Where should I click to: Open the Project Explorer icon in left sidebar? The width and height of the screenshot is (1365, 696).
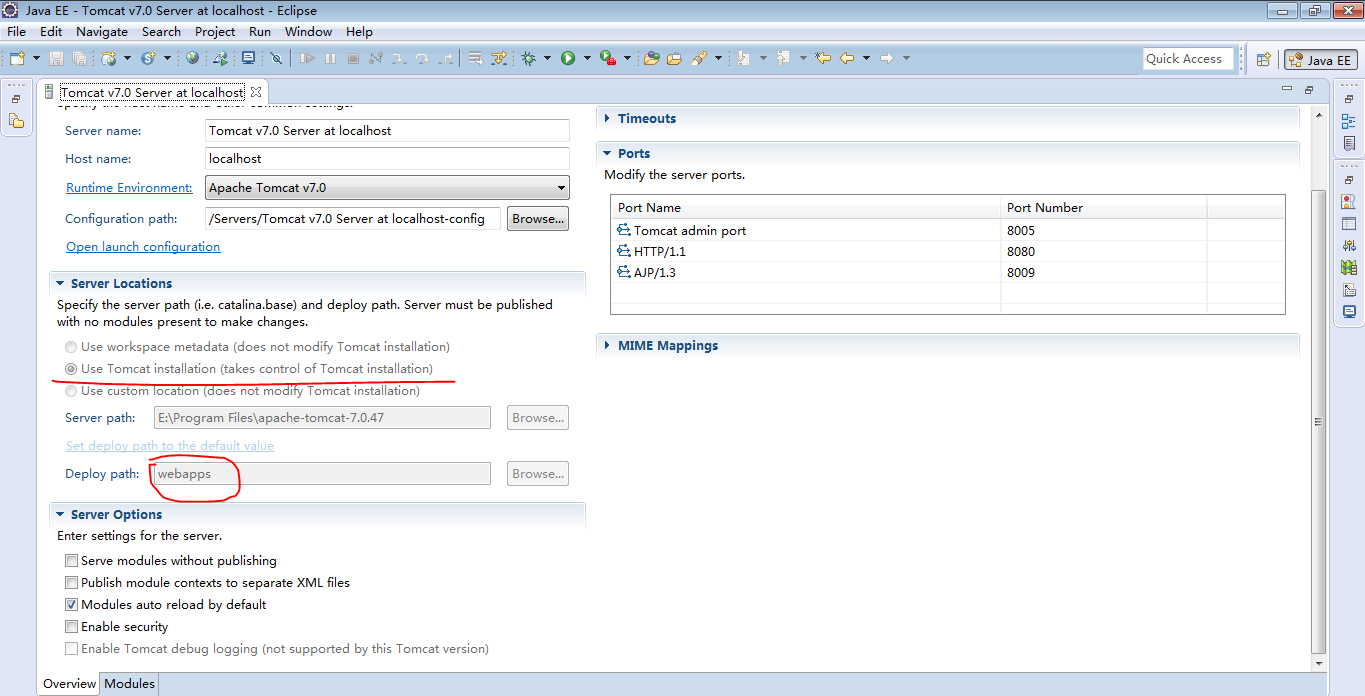(x=16, y=121)
